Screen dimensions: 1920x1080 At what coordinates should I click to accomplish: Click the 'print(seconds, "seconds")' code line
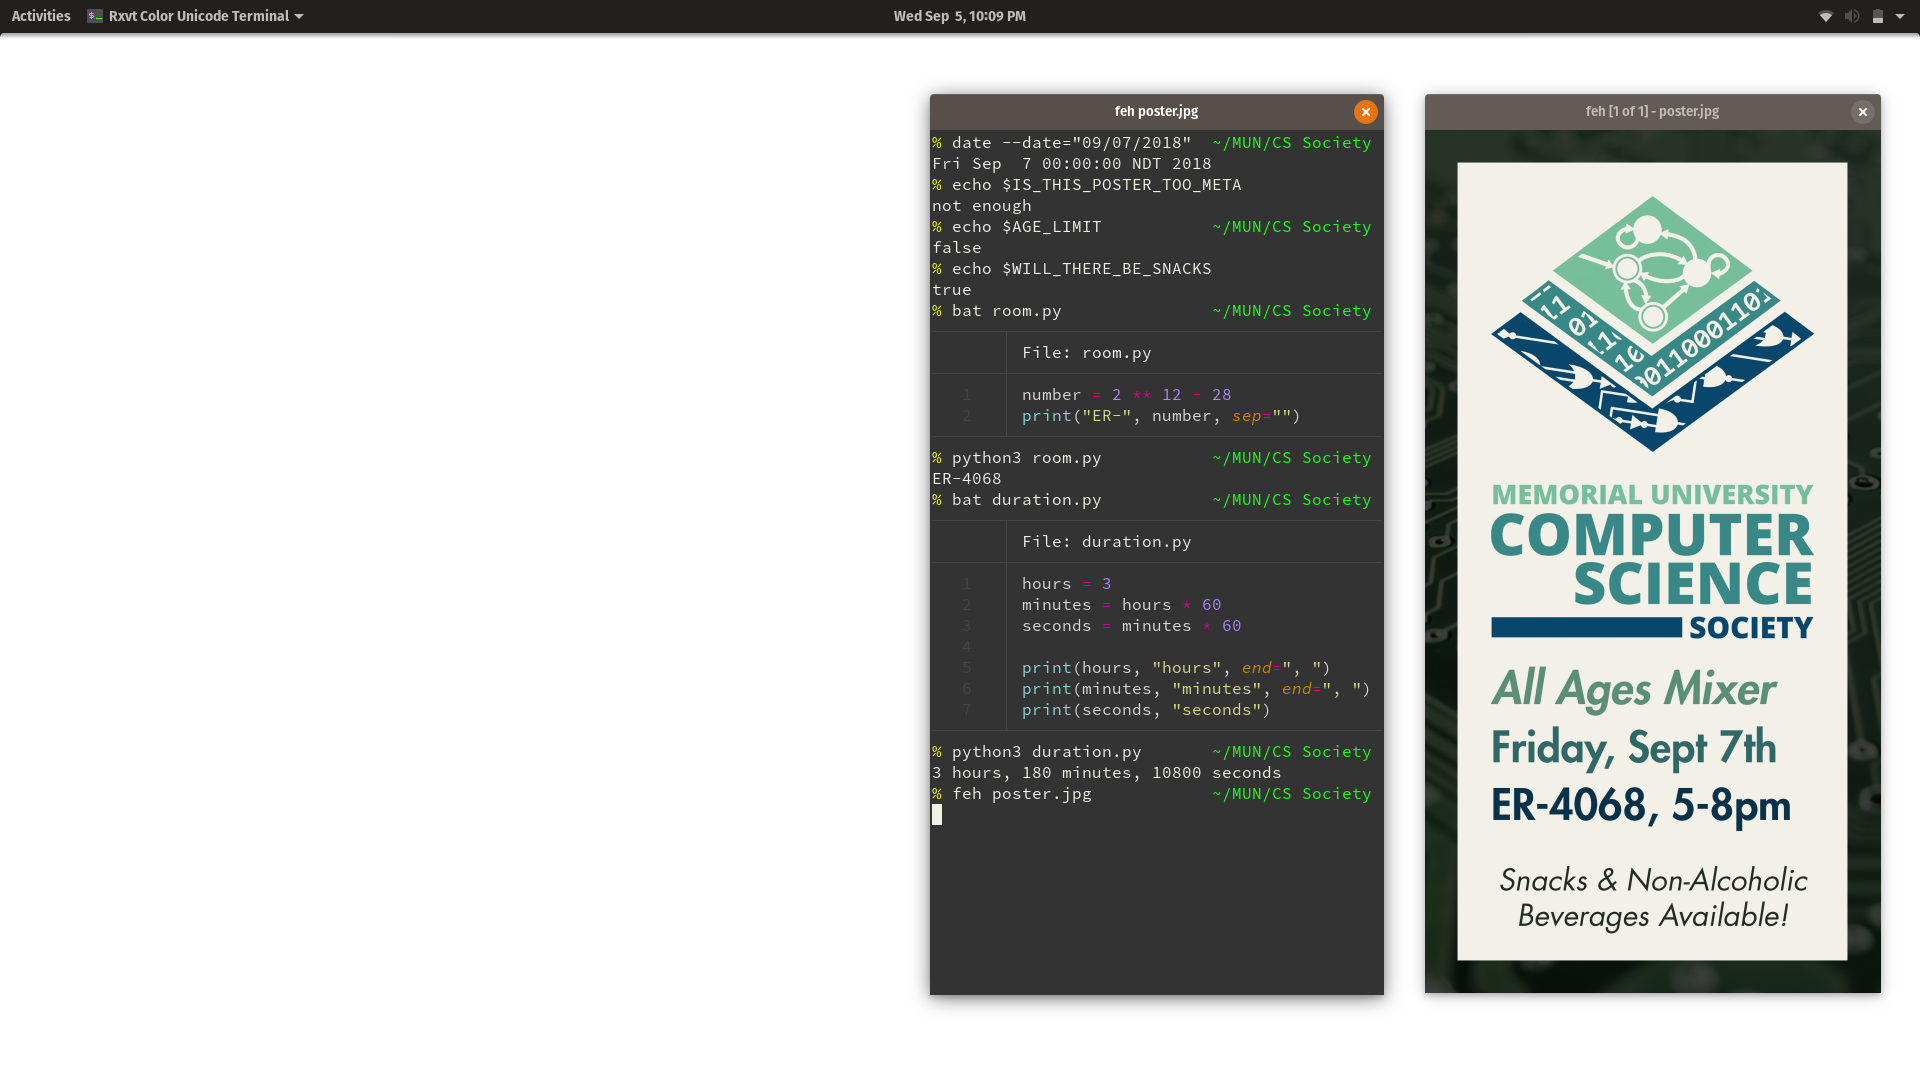point(1146,710)
